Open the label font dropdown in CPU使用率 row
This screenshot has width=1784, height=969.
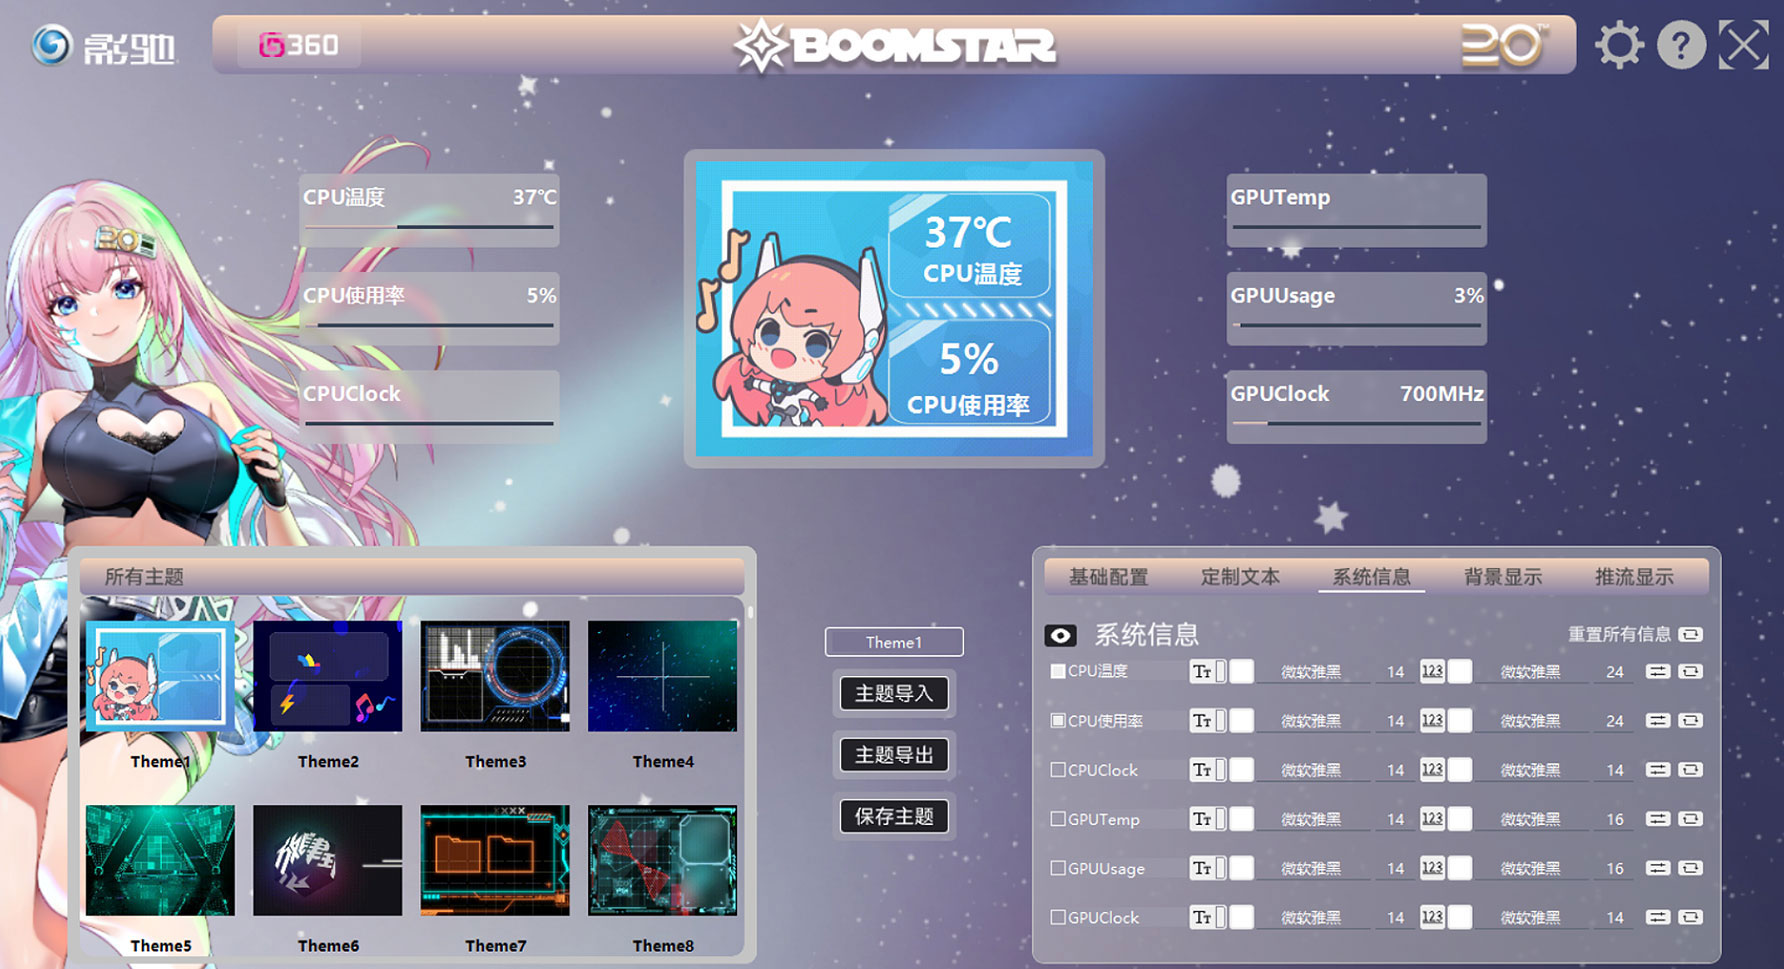(x=1311, y=721)
